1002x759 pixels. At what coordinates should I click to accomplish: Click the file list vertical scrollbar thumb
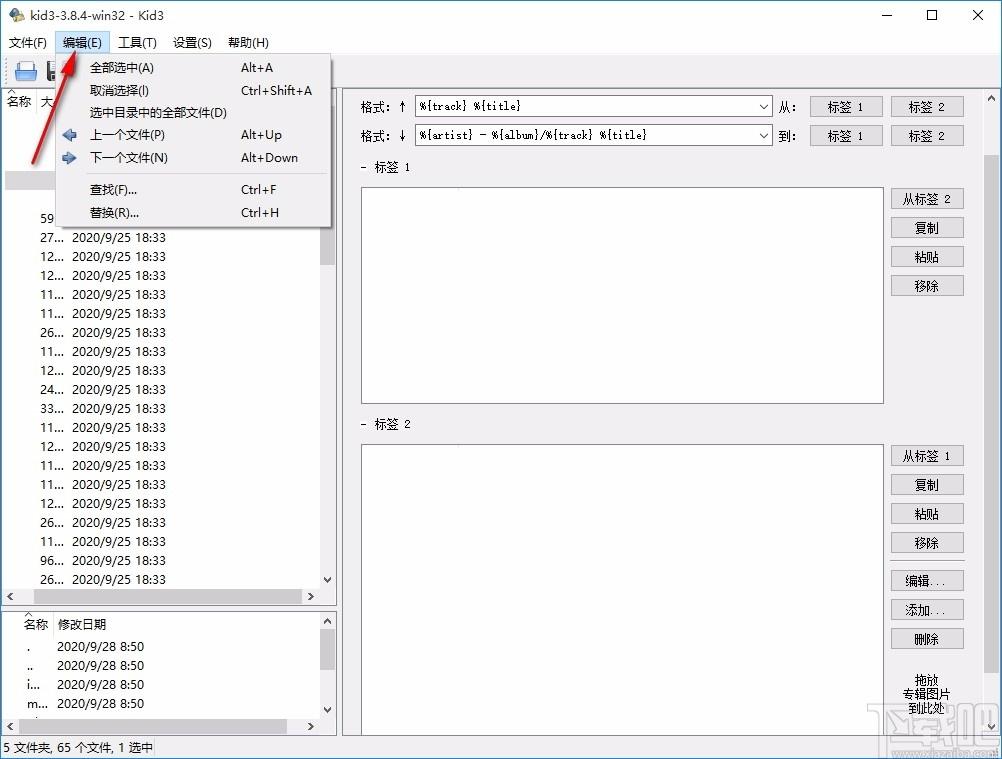[327, 246]
